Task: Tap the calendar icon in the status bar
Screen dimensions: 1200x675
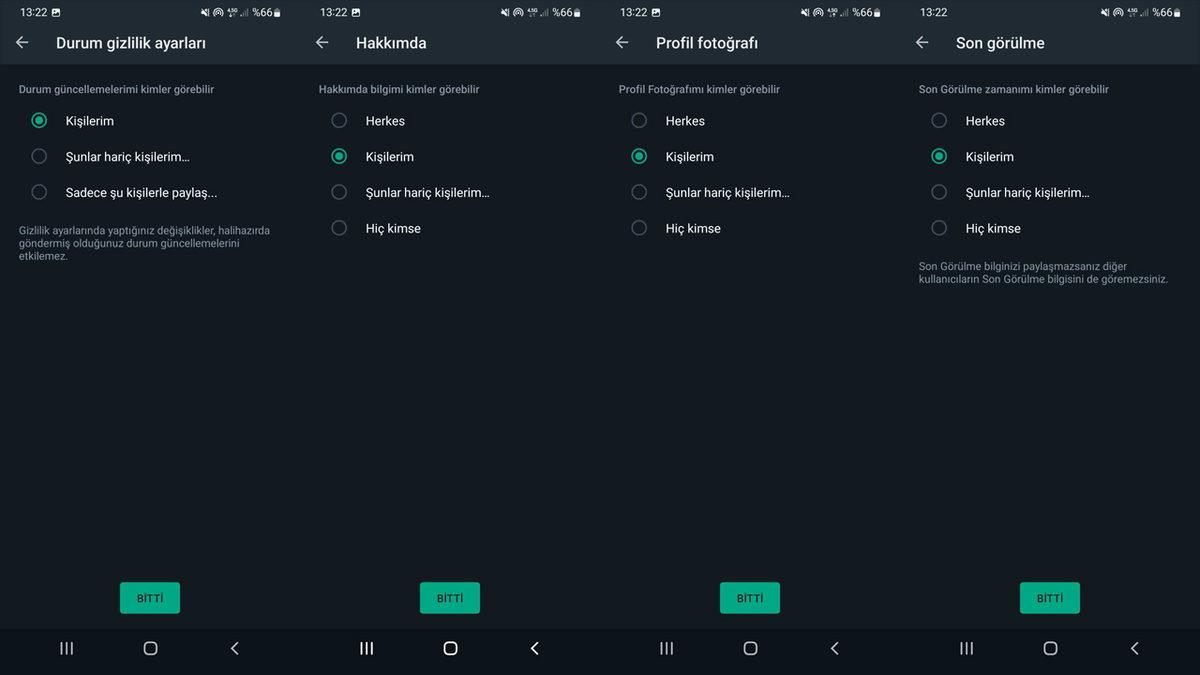Action: pyautogui.click(x=56, y=12)
